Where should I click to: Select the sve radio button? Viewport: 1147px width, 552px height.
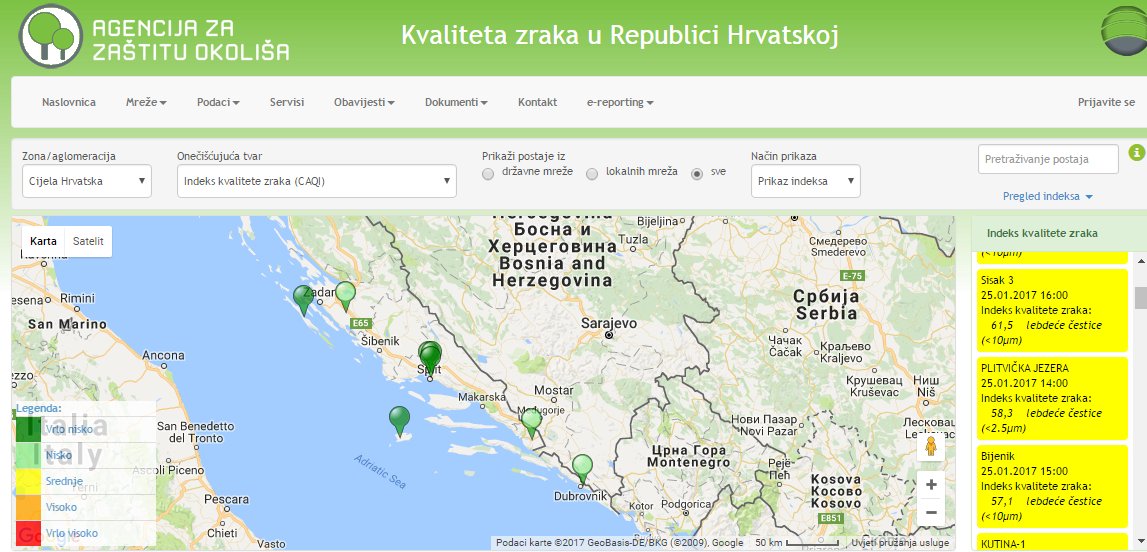tap(697, 174)
